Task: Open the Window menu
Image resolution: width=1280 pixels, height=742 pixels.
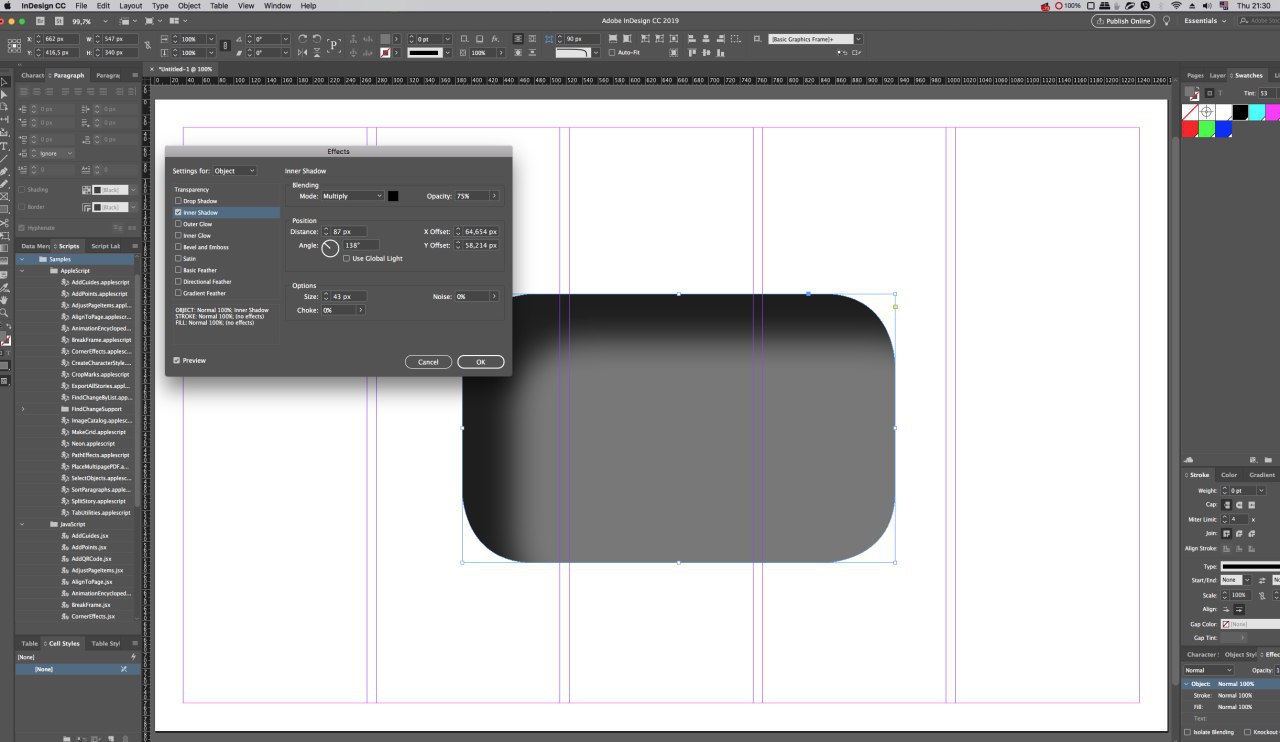Action: (x=277, y=6)
